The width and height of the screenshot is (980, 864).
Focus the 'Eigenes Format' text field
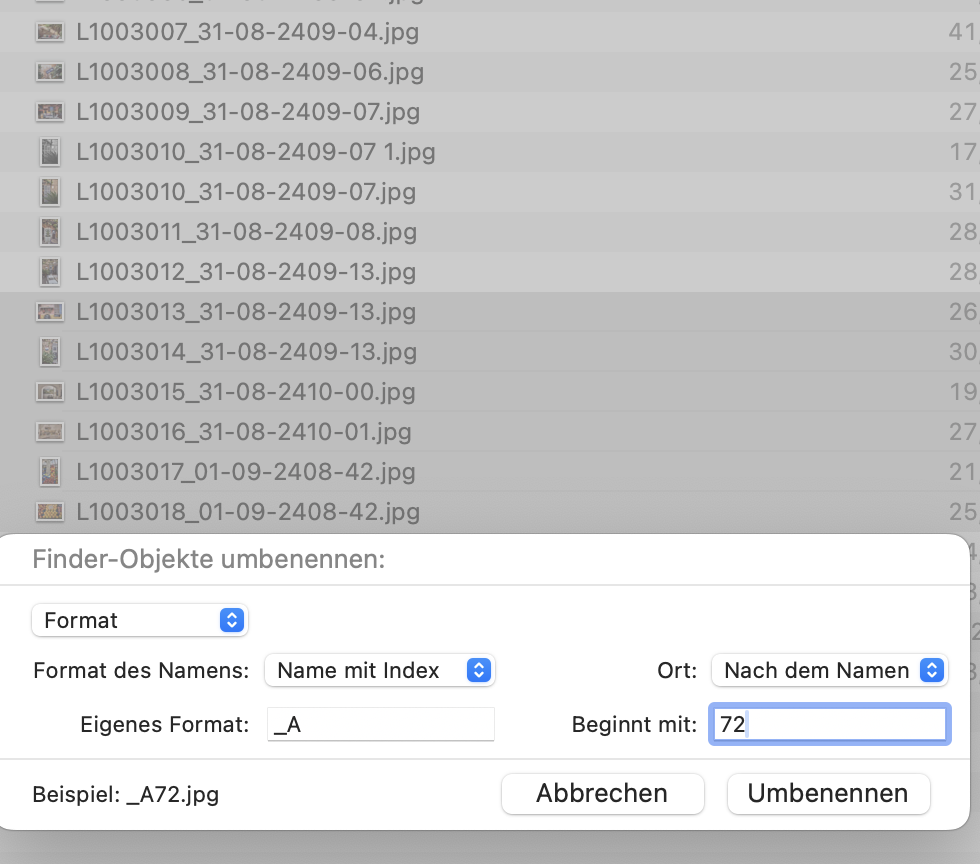tap(381, 725)
